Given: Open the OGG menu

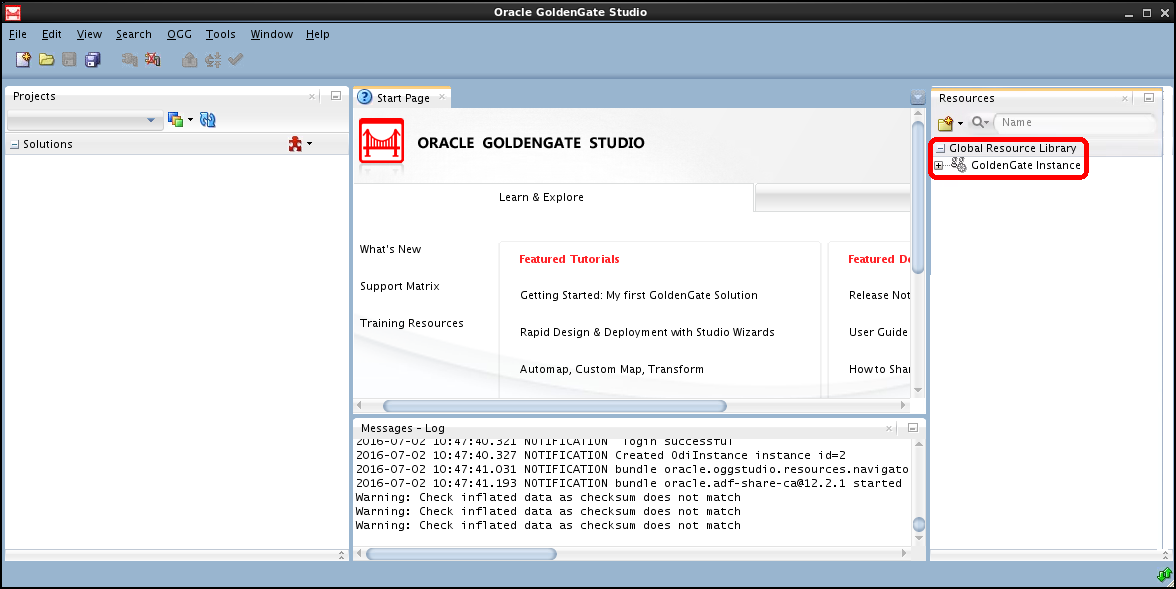Looking at the screenshot, I should tap(179, 34).
